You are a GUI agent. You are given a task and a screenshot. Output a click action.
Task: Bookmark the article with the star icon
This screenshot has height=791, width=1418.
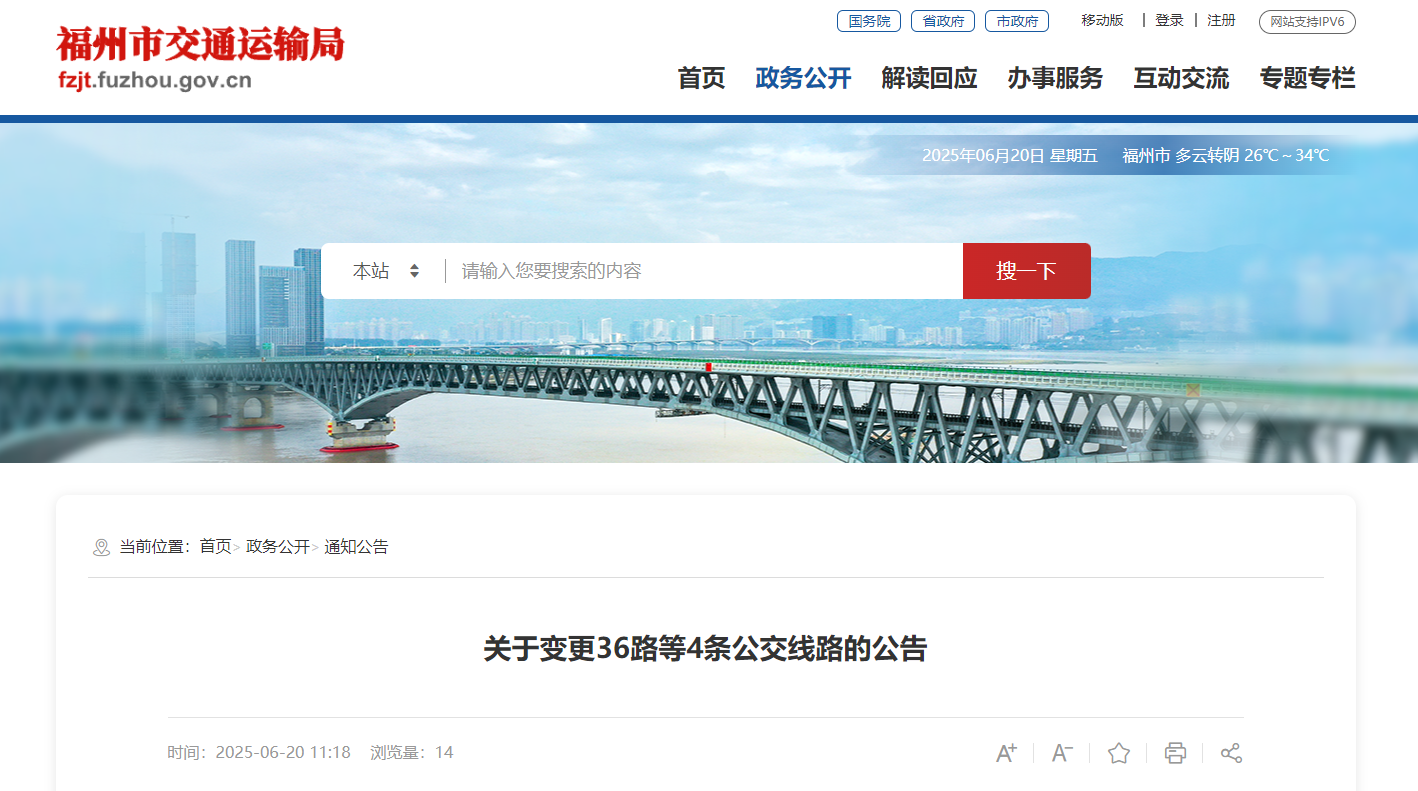(x=1119, y=753)
